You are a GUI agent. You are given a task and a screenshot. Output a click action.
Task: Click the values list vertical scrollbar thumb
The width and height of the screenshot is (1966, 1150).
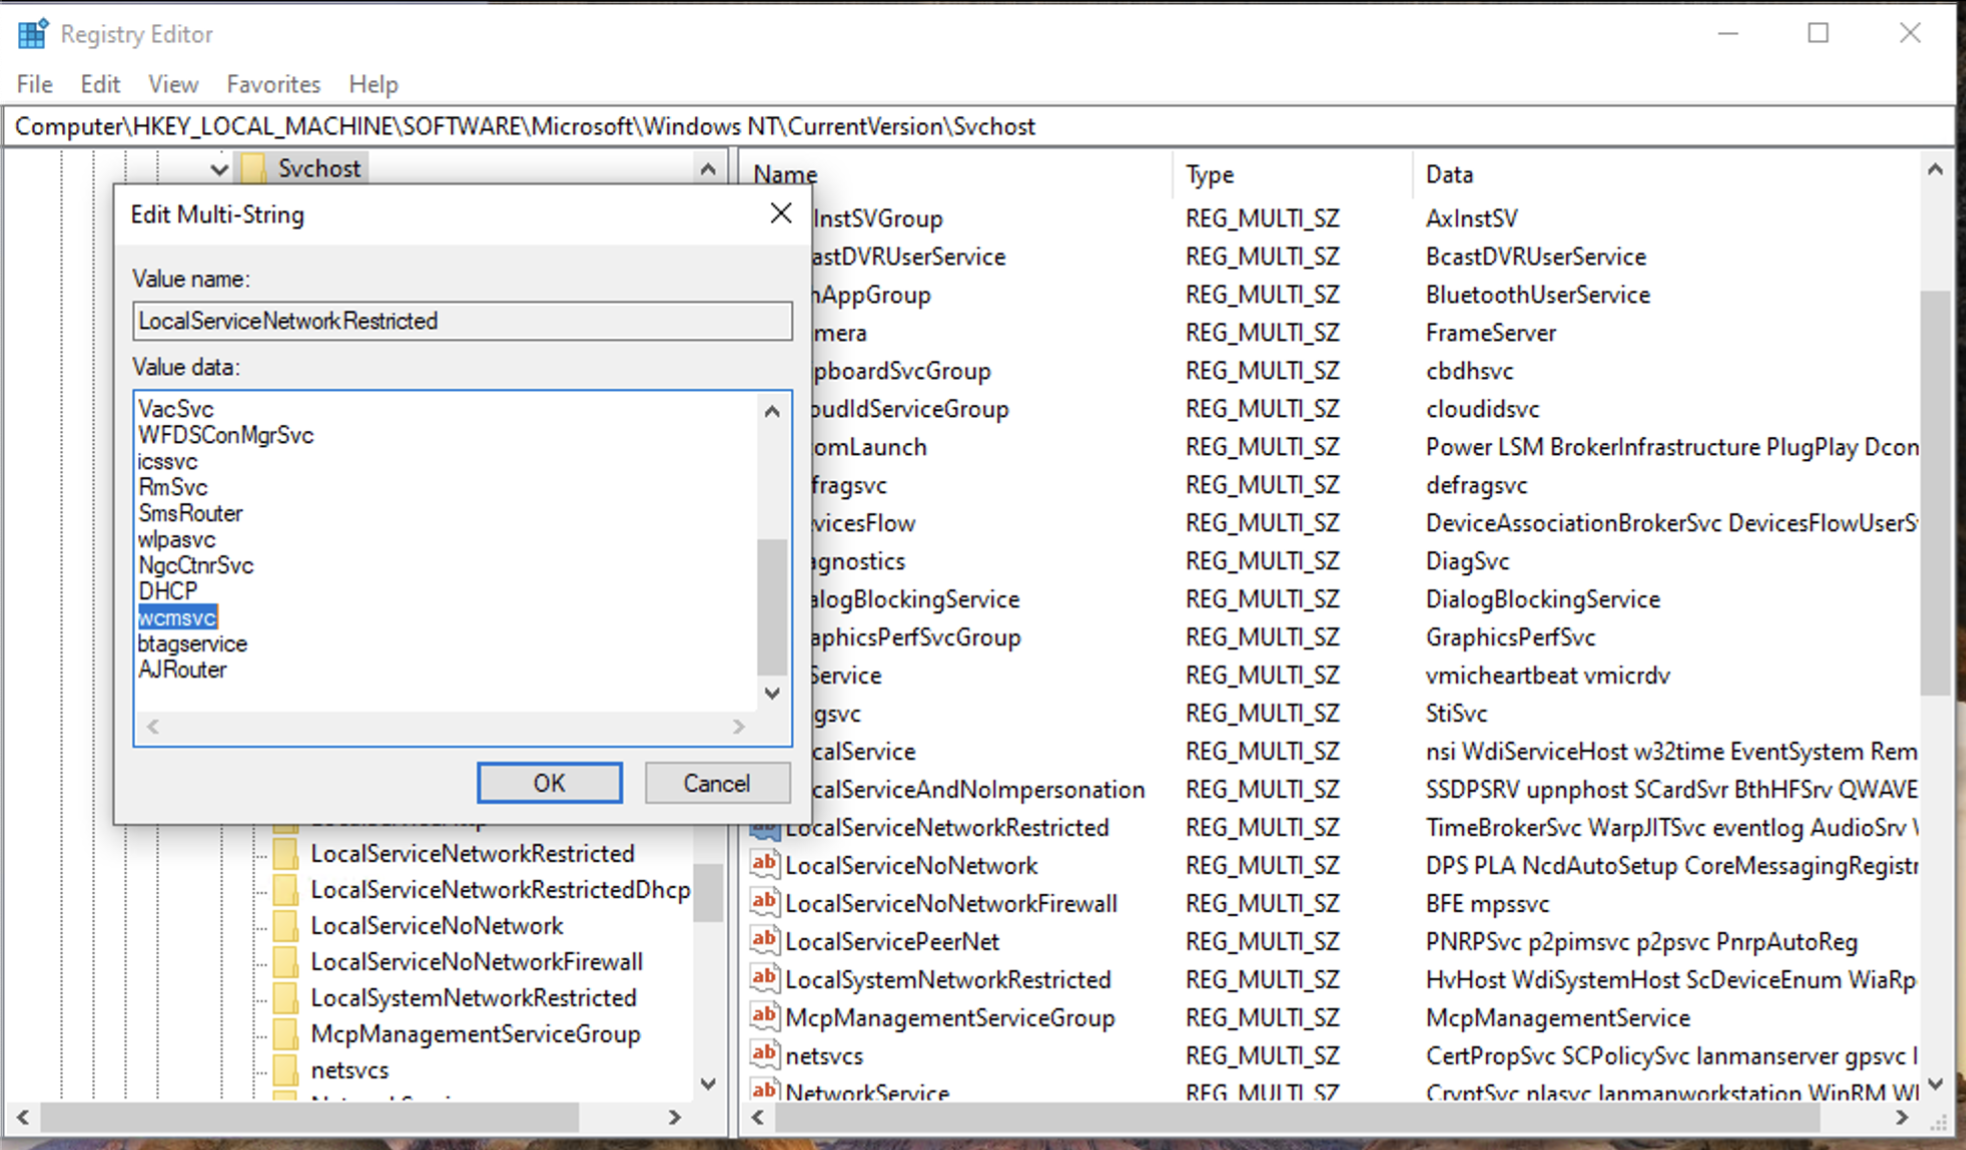click(1935, 492)
